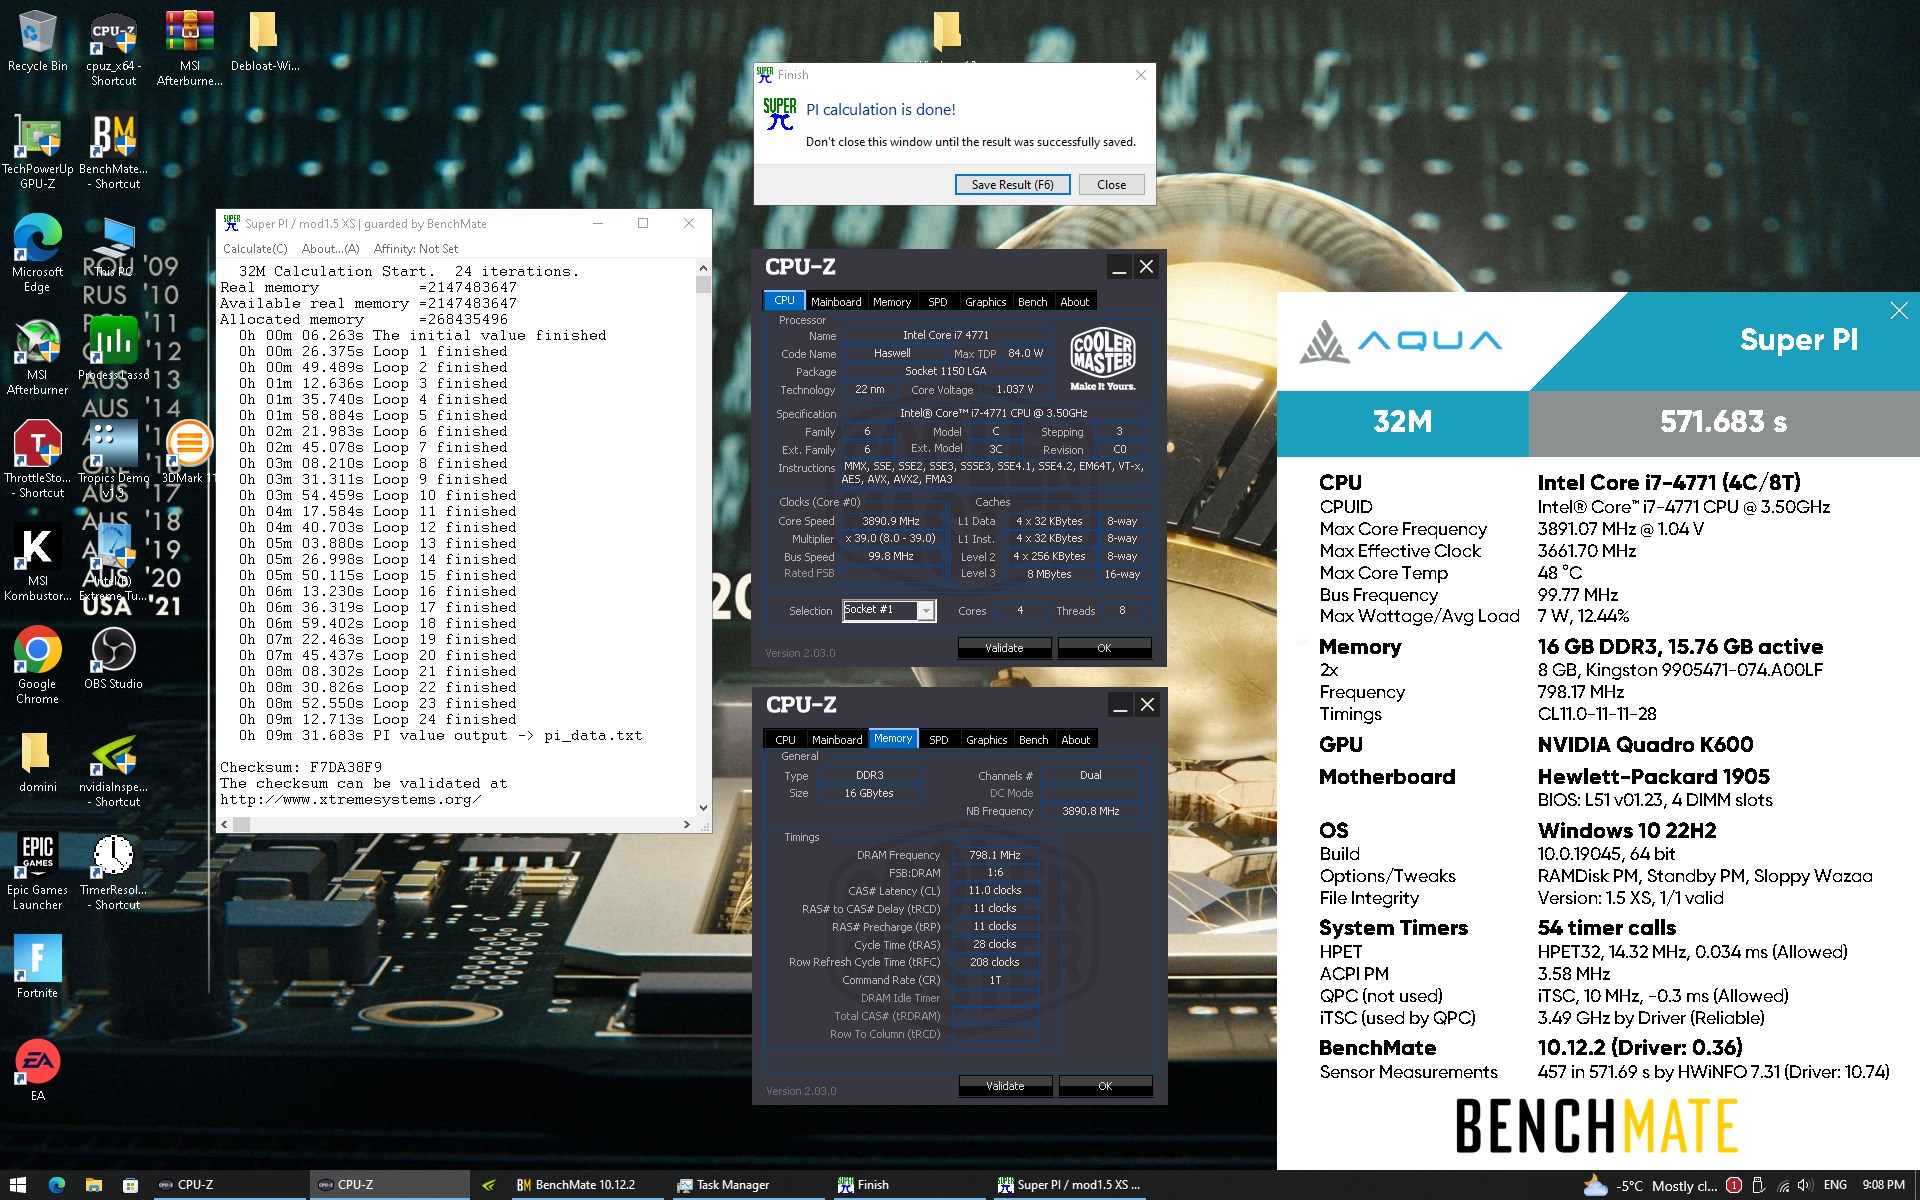Open Microsoft Edge desktop icon
1920x1200 pixels.
pos(37,253)
